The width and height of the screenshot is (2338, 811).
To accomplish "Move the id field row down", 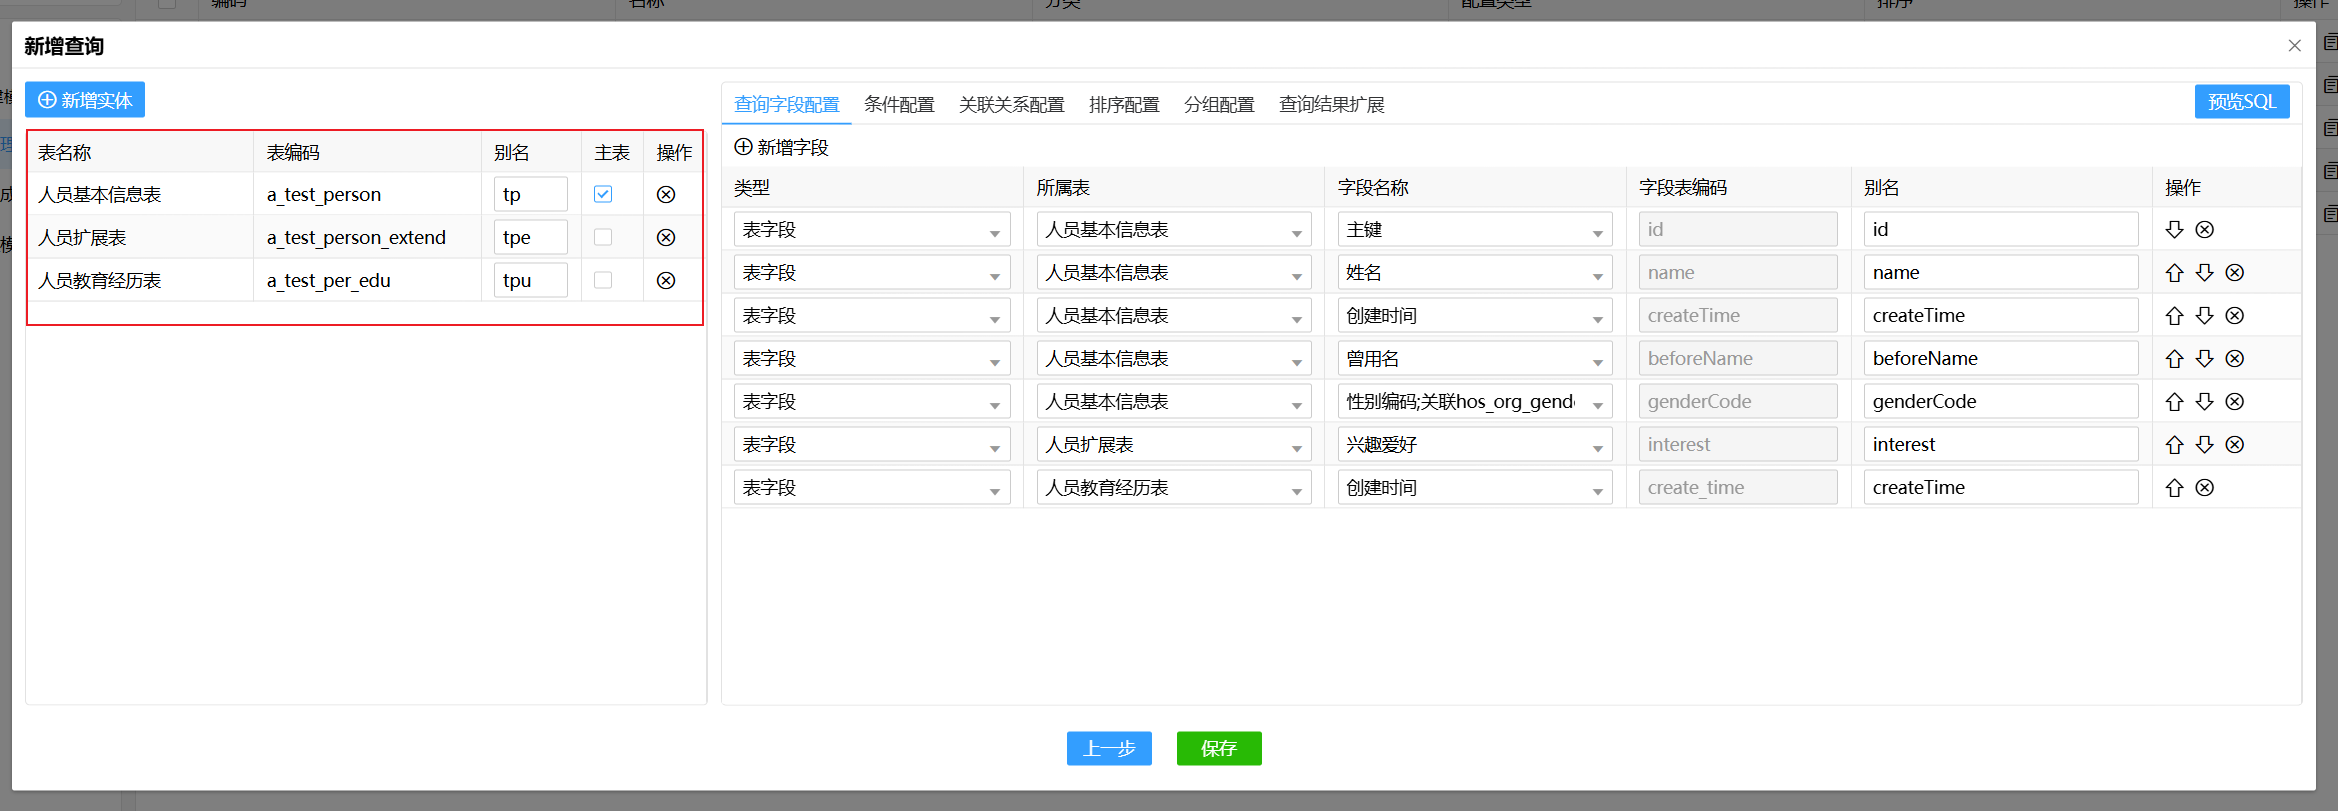I will tap(2174, 230).
